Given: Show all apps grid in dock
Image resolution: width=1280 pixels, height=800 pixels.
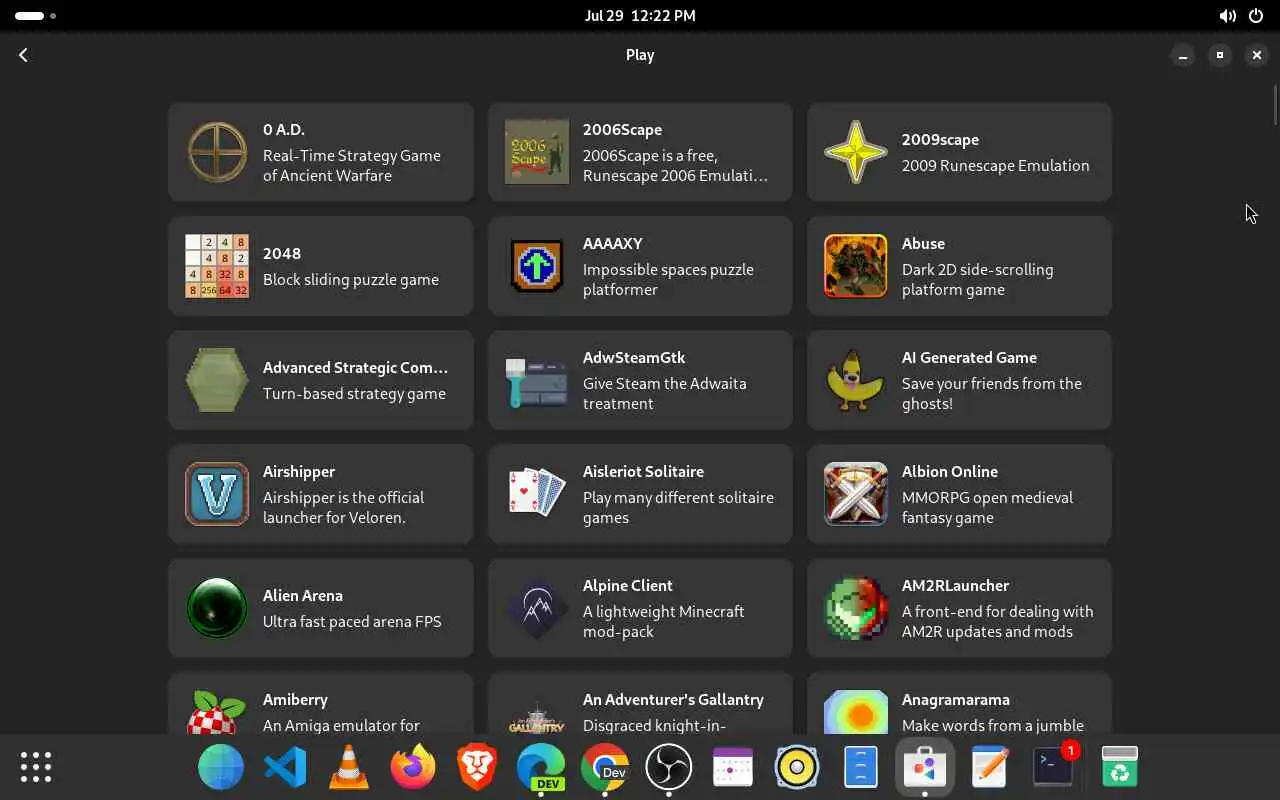Looking at the screenshot, I should pos(36,767).
